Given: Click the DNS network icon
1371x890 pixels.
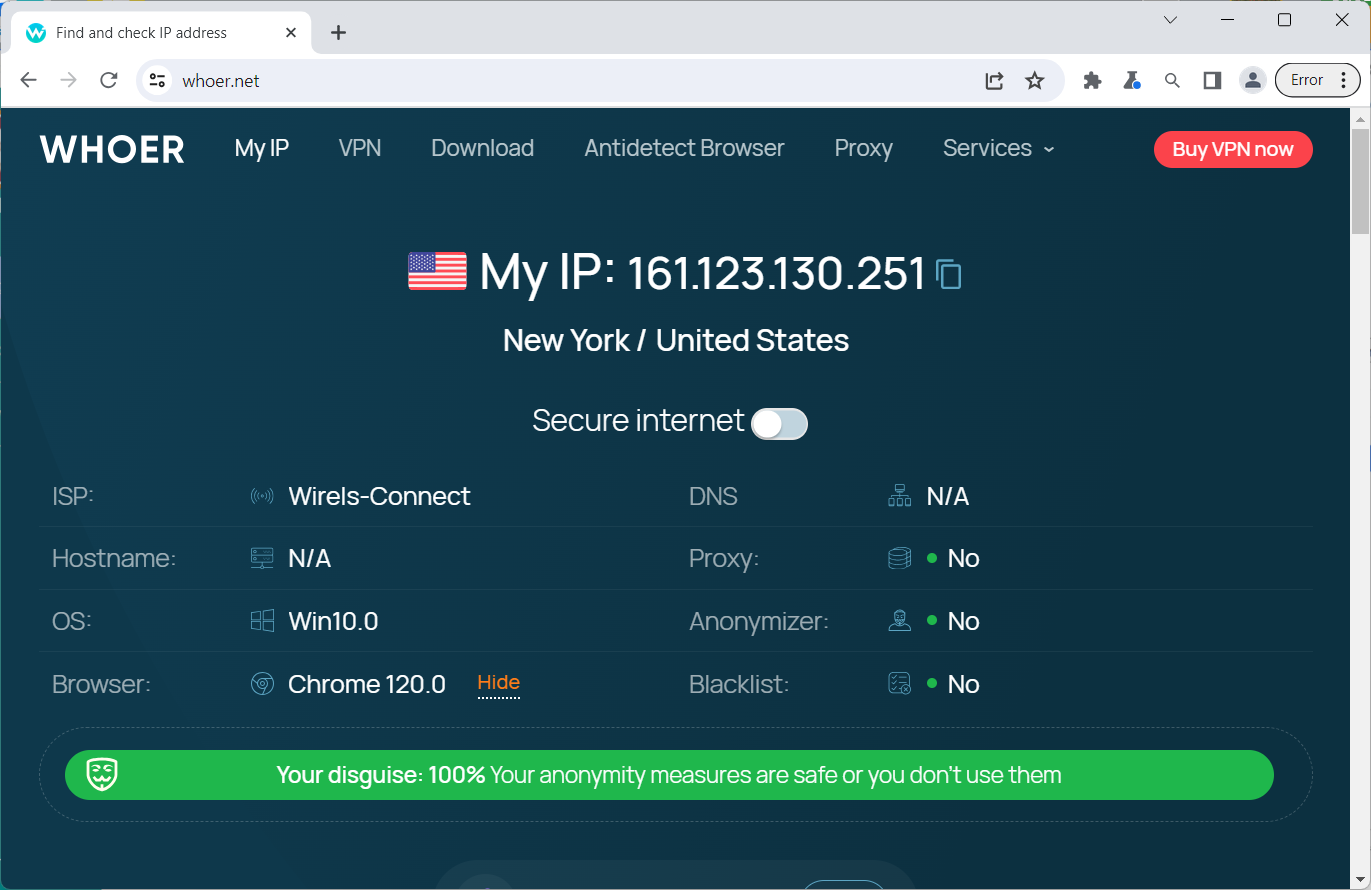Looking at the screenshot, I should pyautogui.click(x=899, y=496).
